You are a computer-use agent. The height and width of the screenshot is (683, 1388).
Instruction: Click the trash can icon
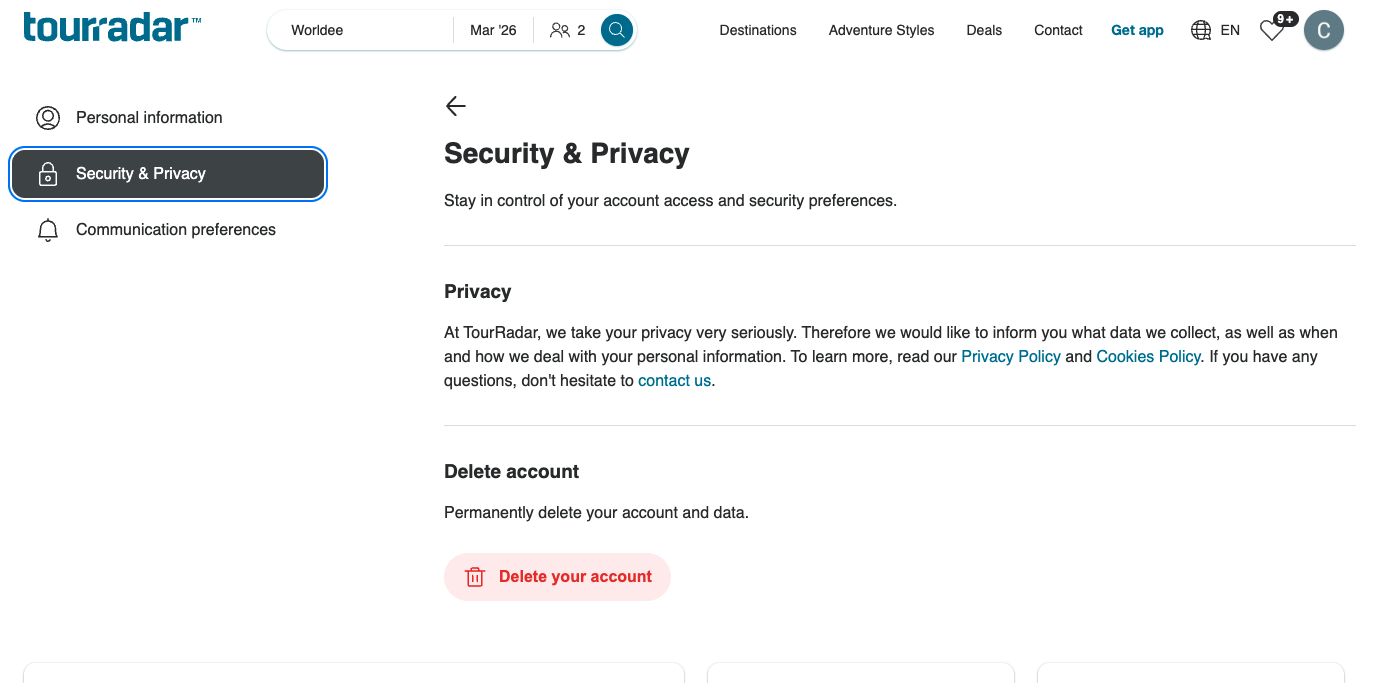tap(475, 577)
